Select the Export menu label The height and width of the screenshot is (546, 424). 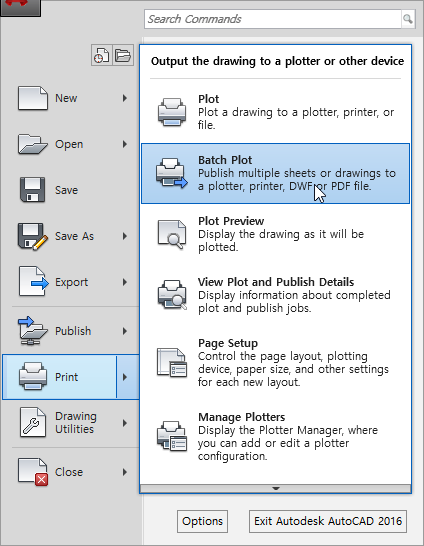point(71,282)
